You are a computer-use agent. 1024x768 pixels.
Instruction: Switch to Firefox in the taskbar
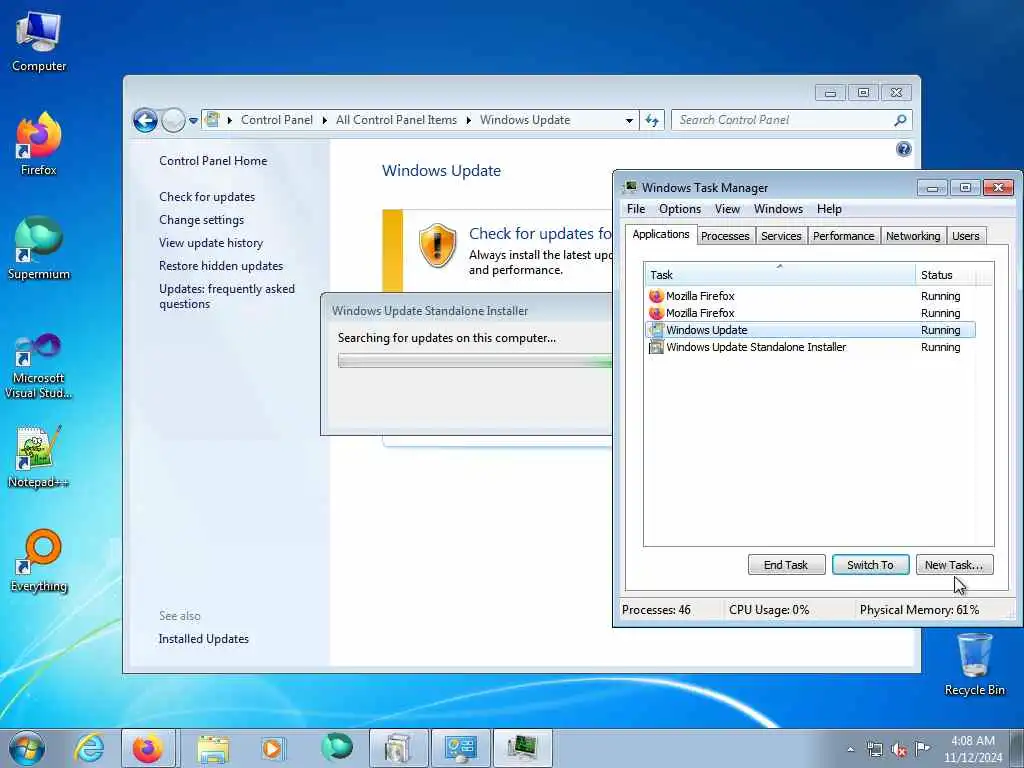point(148,748)
